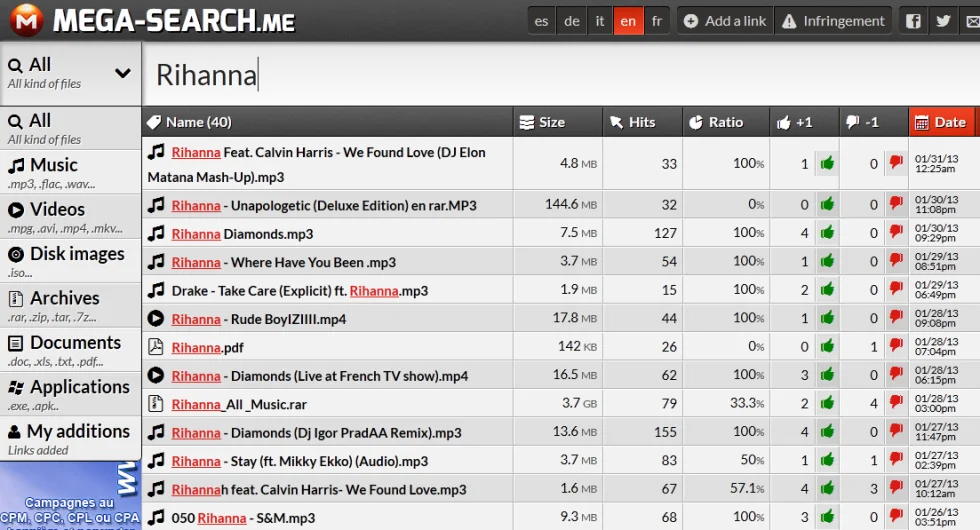Click the envelope contact icon
This screenshot has width=980, height=530.
coord(972,21)
